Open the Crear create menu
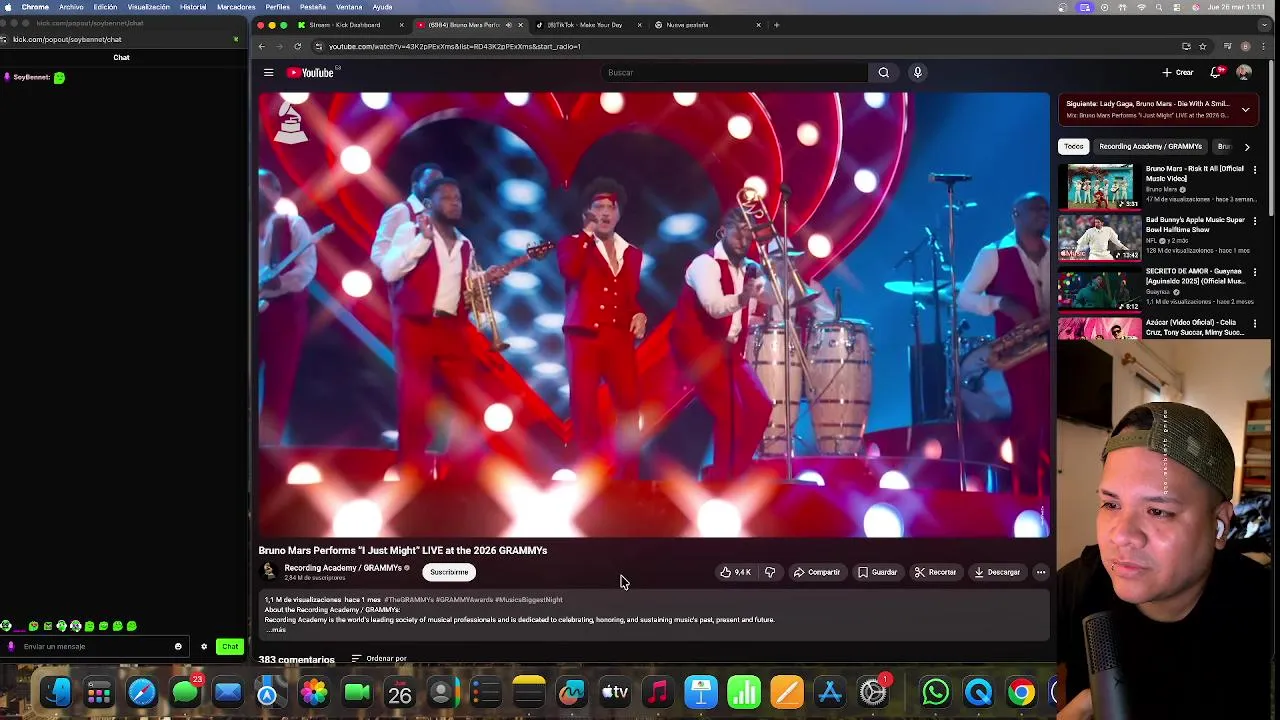Viewport: 1280px width, 720px height. coord(1178,72)
